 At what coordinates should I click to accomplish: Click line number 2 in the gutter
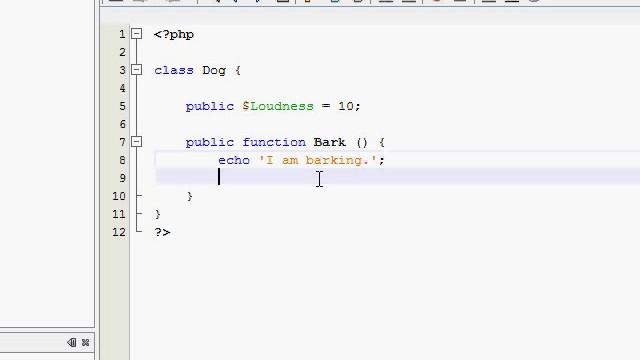pyautogui.click(x=122, y=52)
